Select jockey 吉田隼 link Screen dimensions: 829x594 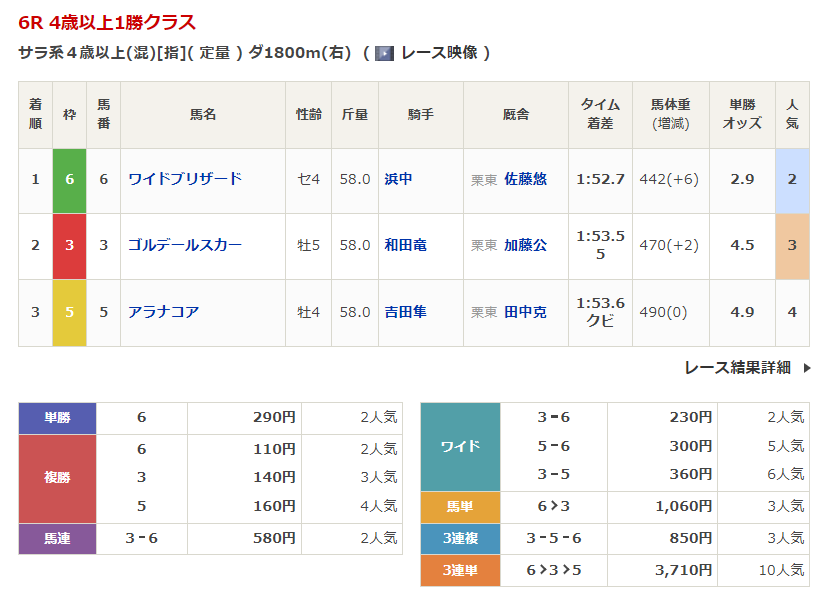405,312
